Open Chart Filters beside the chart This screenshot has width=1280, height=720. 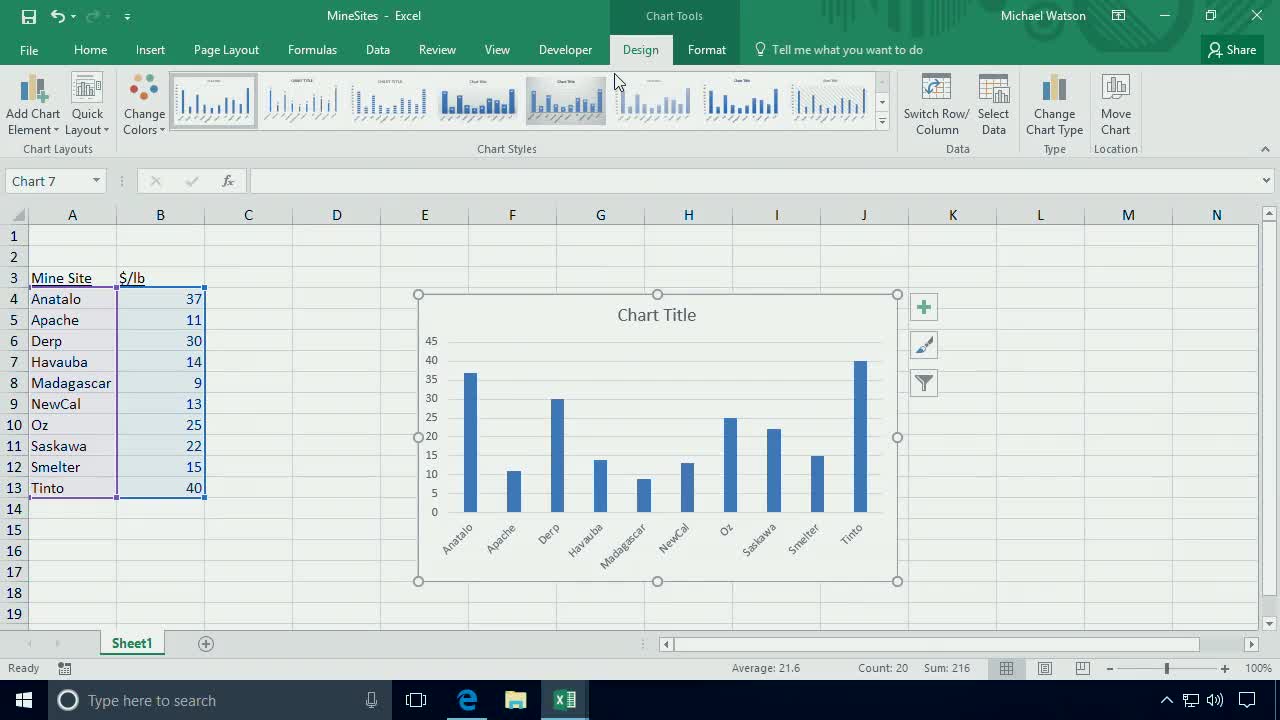coord(923,382)
